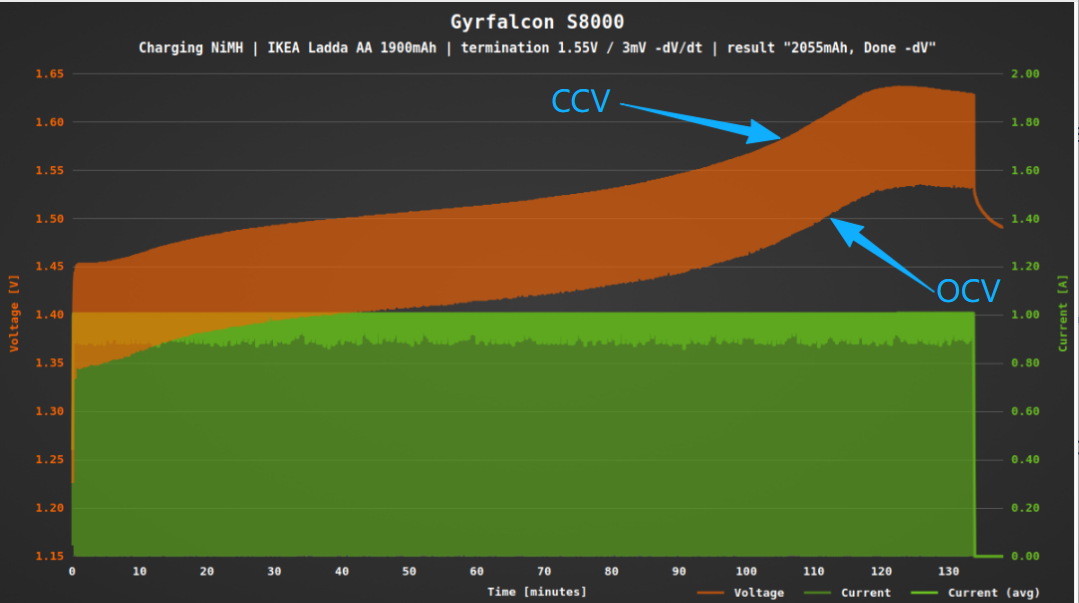Select the blue OCV annotation text

(968, 291)
